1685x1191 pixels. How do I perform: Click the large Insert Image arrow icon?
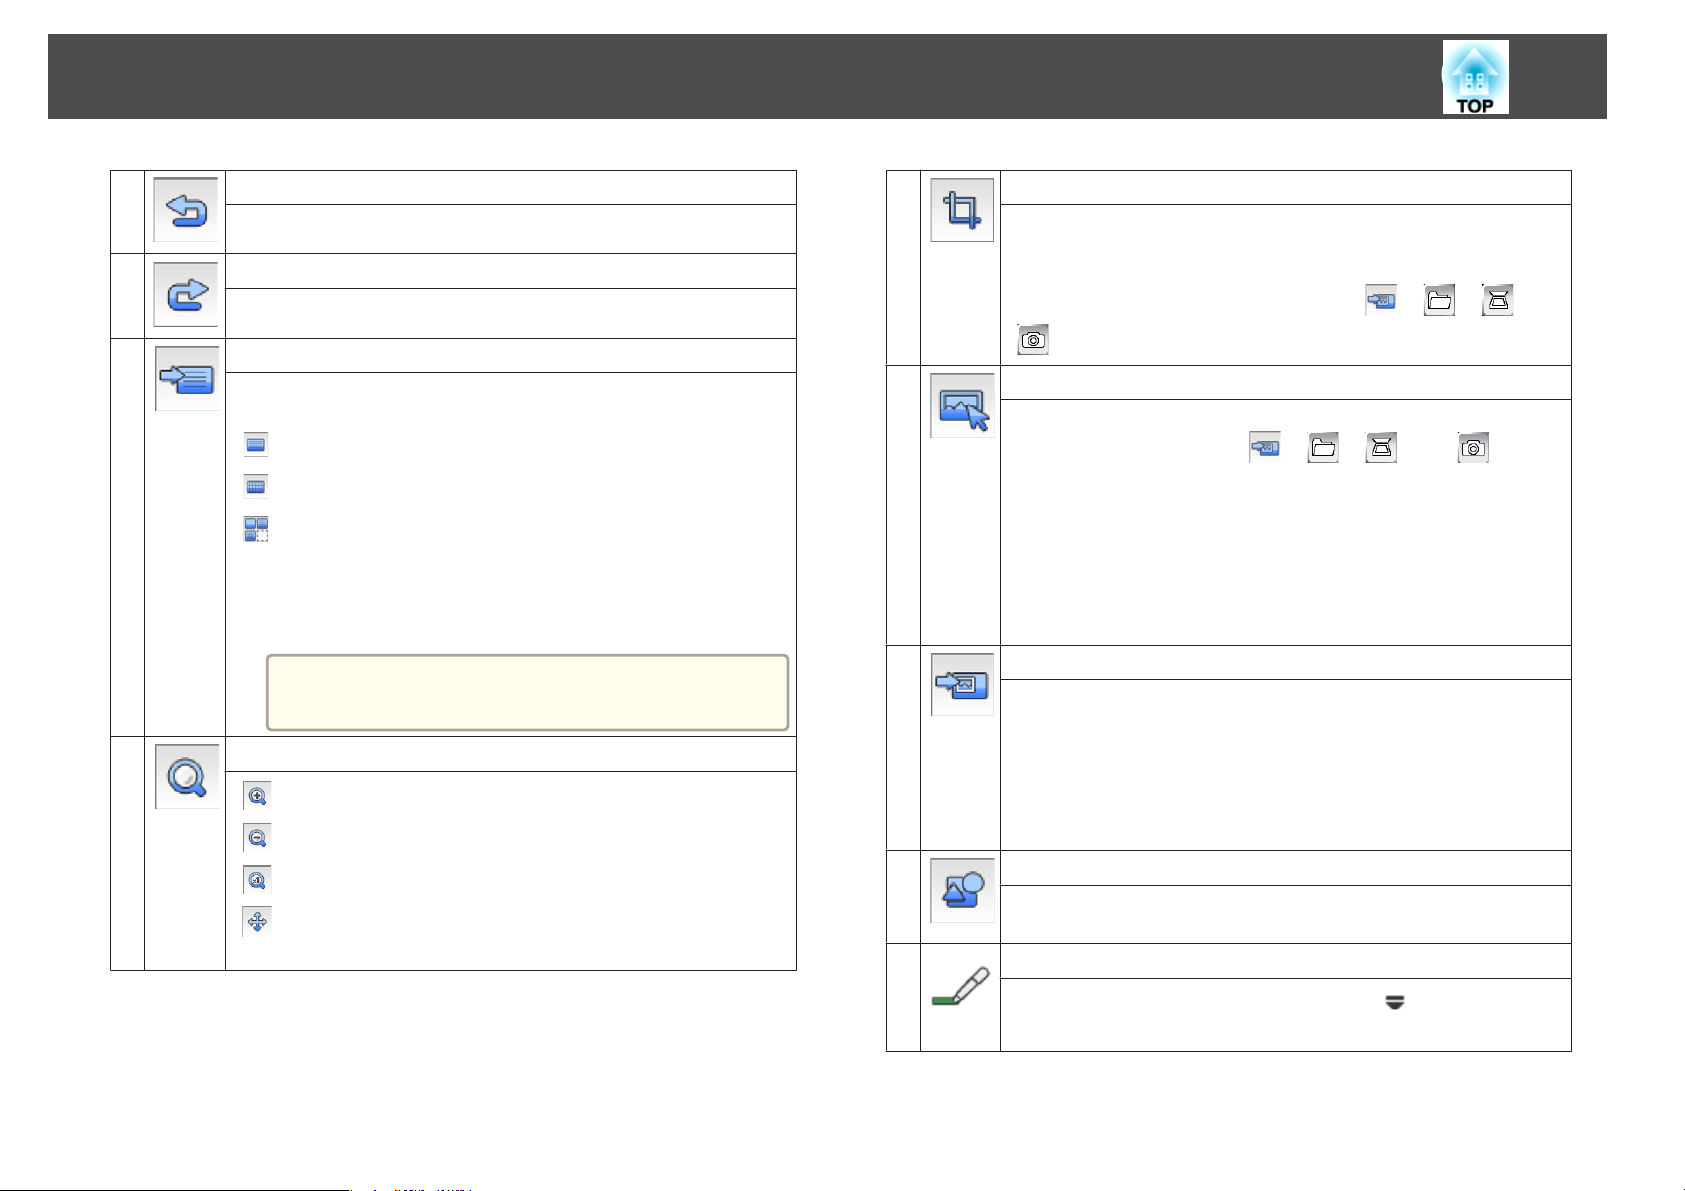click(x=962, y=684)
